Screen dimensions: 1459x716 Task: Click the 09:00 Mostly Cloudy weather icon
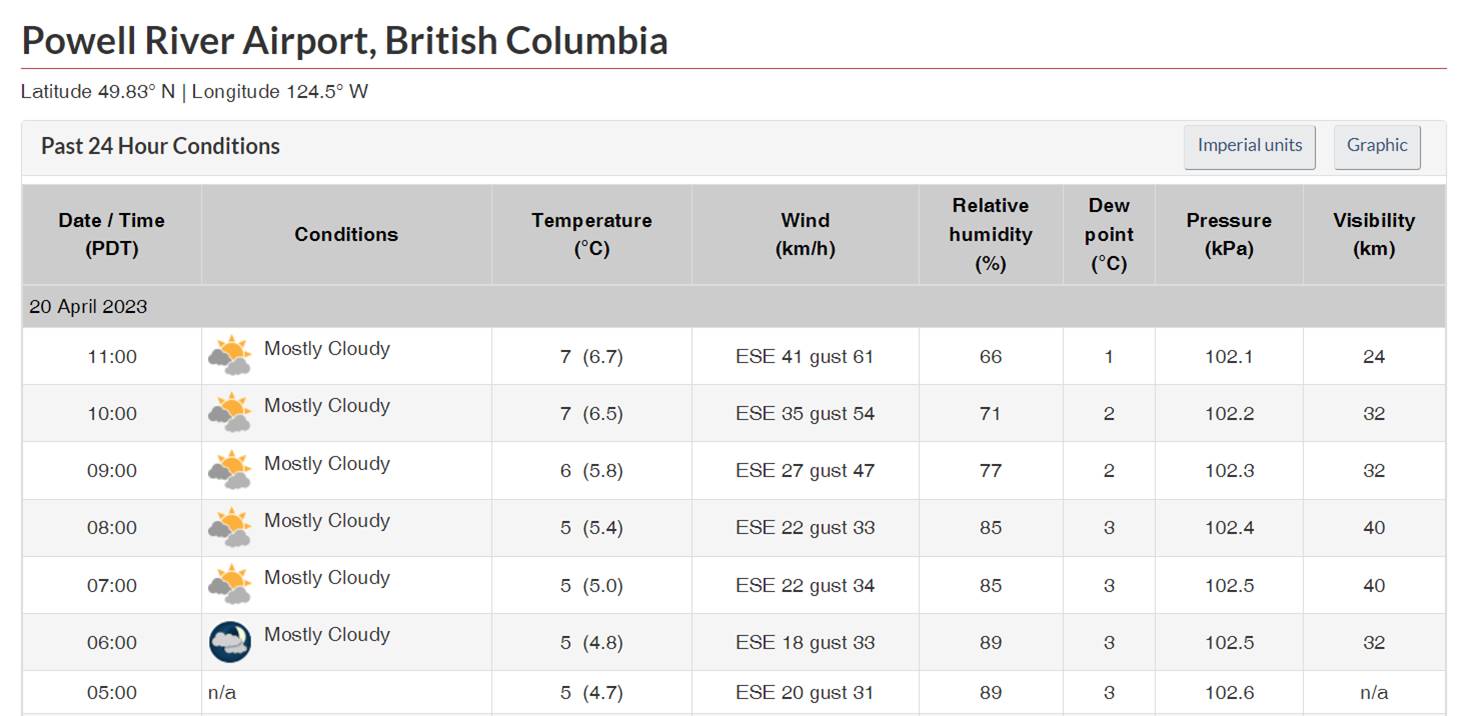230,470
